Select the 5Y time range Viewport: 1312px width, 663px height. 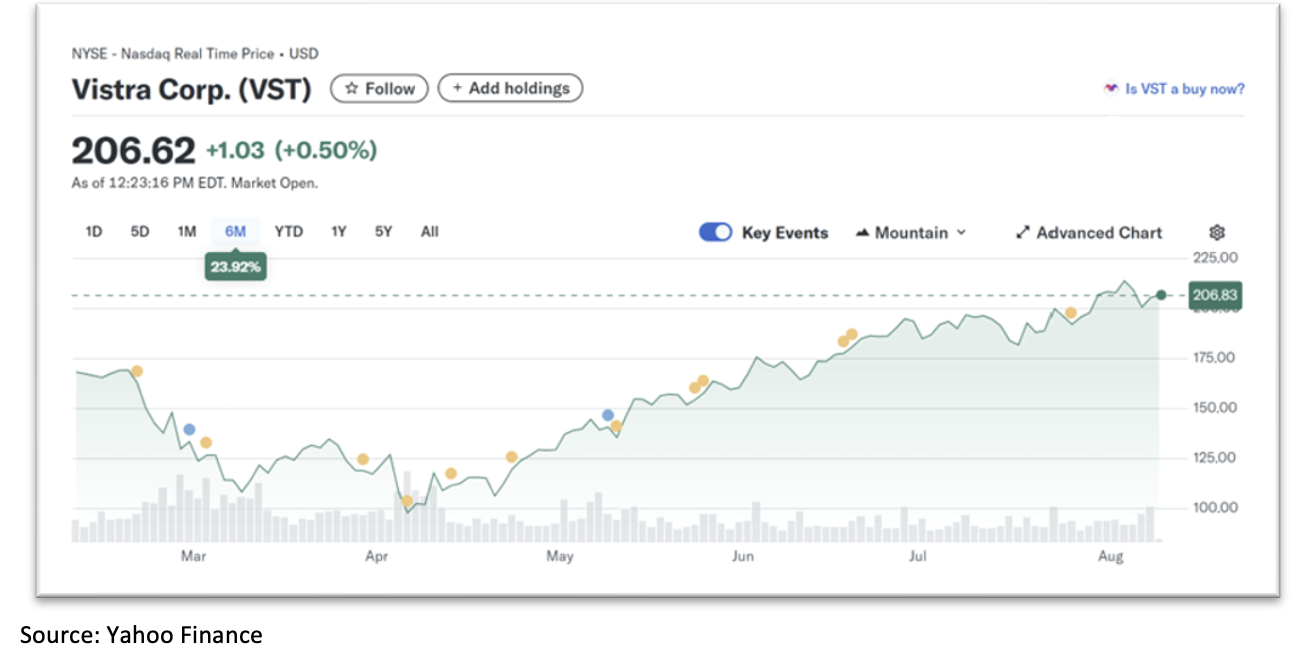(x=383, y=231)
